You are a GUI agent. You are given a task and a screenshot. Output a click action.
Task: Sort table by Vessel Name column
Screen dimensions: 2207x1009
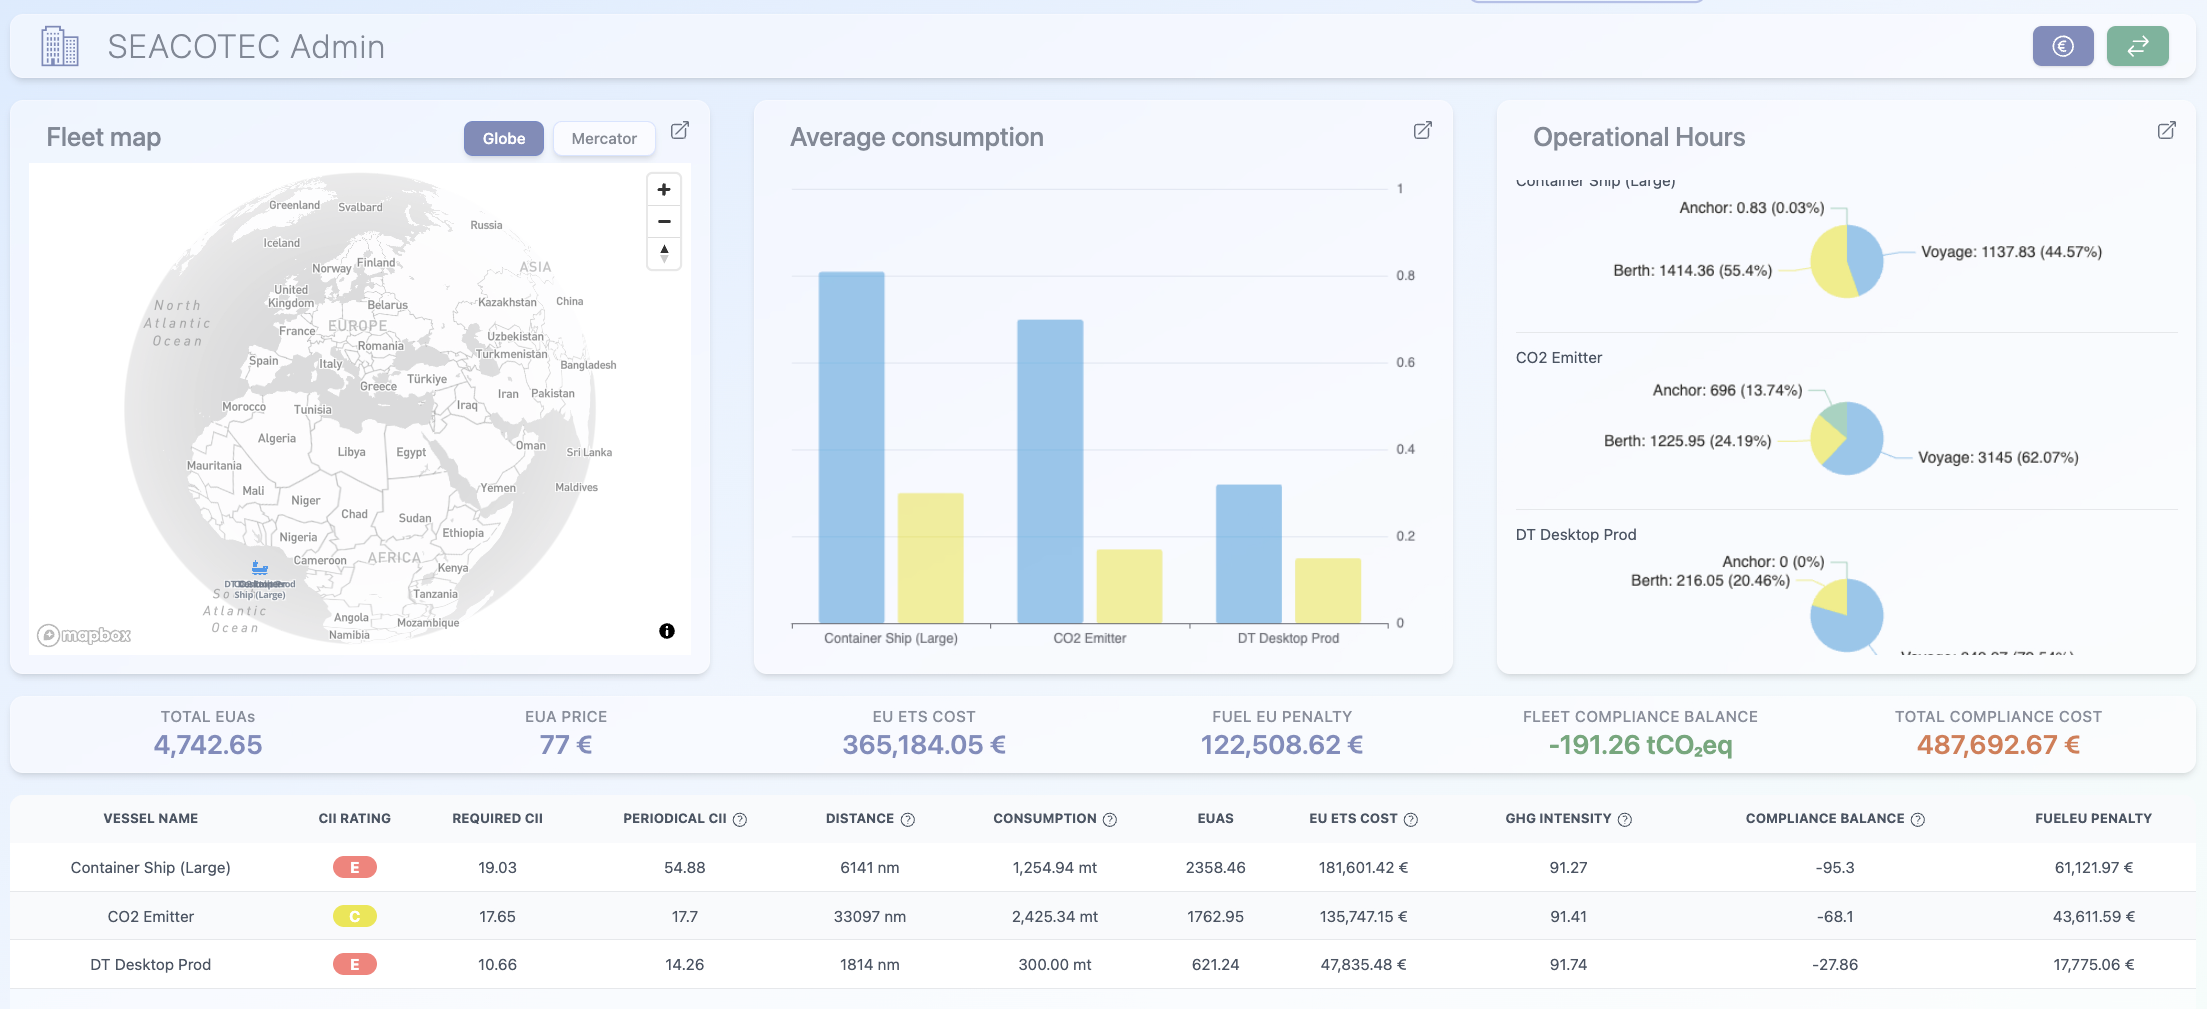[x=150, y=818]
